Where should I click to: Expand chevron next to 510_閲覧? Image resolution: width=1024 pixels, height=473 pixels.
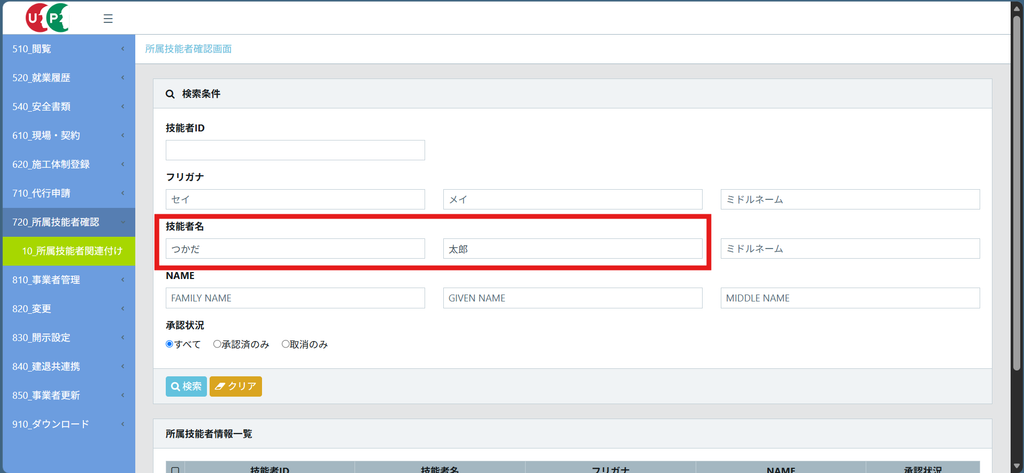click(123, 49)
